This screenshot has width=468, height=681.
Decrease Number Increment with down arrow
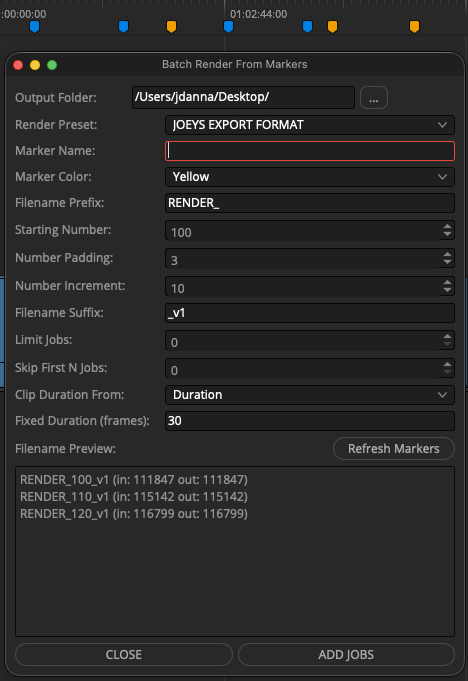coord(448,291)
